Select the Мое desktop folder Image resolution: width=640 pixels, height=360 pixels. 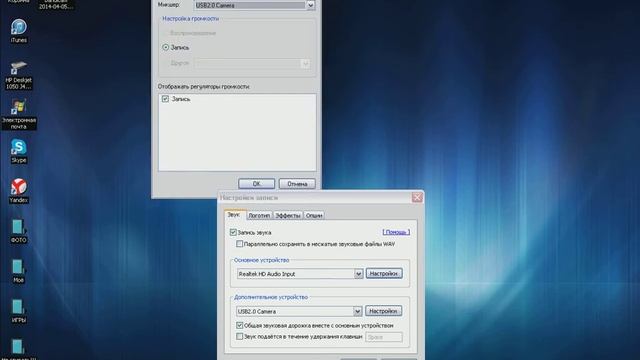pos(18,271)
